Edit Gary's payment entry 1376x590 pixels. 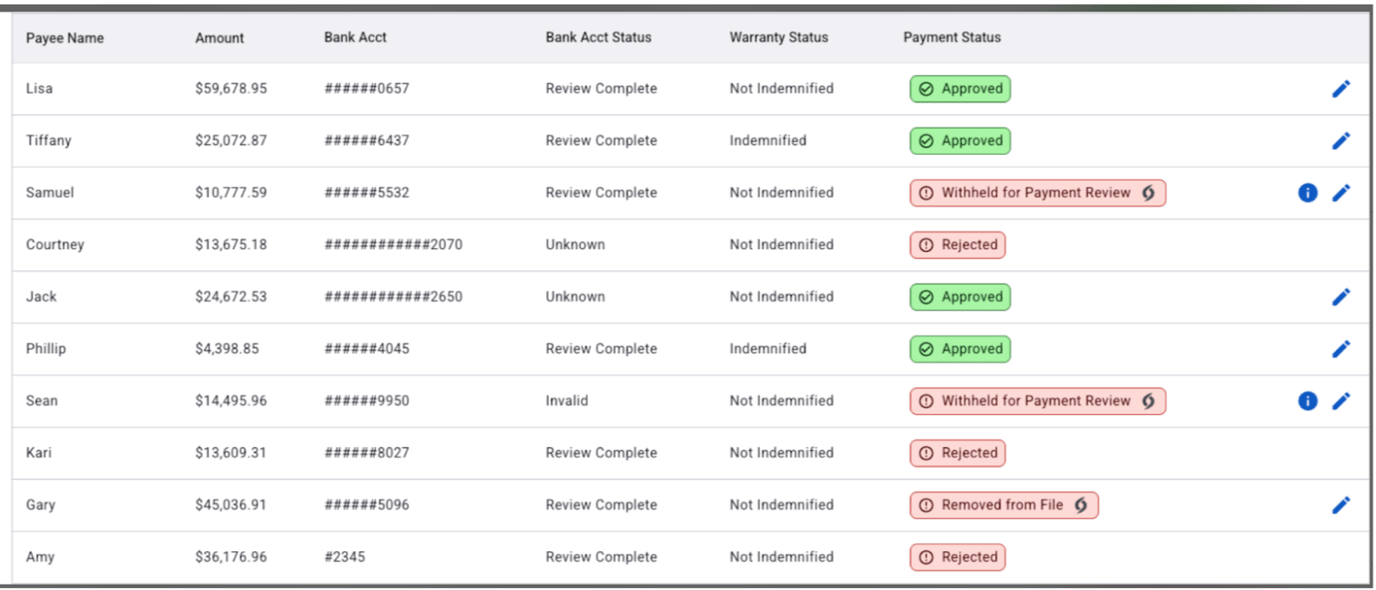[x=1341, y=504]
